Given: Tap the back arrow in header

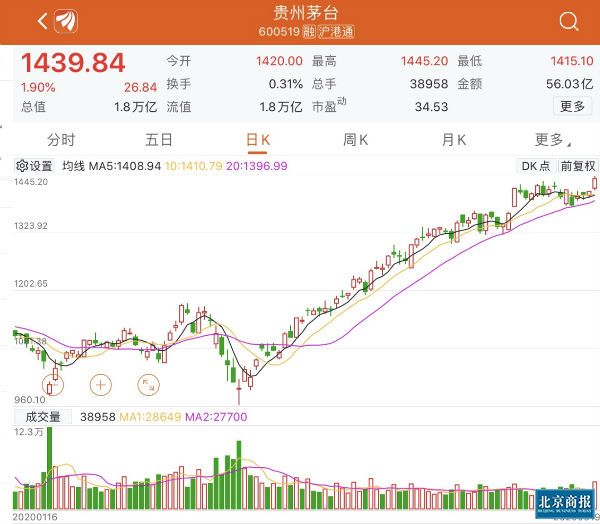Looking at the screenshot, I should click(42, 21).
